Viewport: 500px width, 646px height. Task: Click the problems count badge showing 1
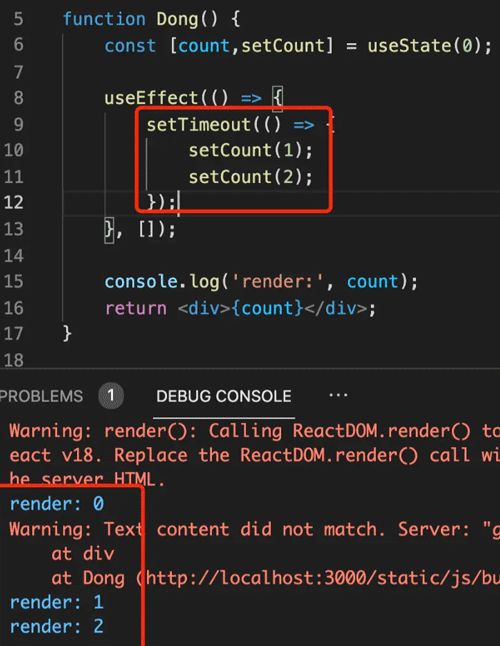(111, 396)
